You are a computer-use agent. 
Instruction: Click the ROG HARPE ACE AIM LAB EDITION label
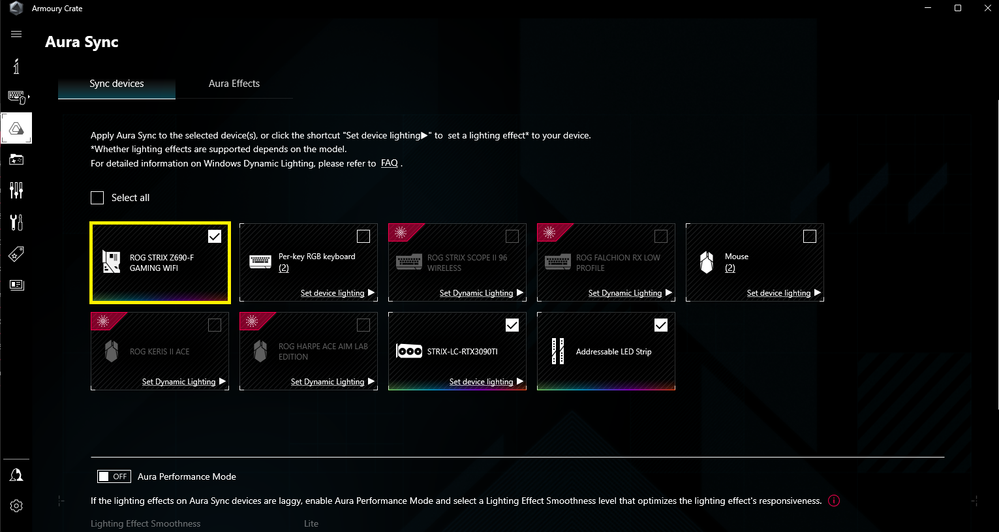click(x=323, y=352)
